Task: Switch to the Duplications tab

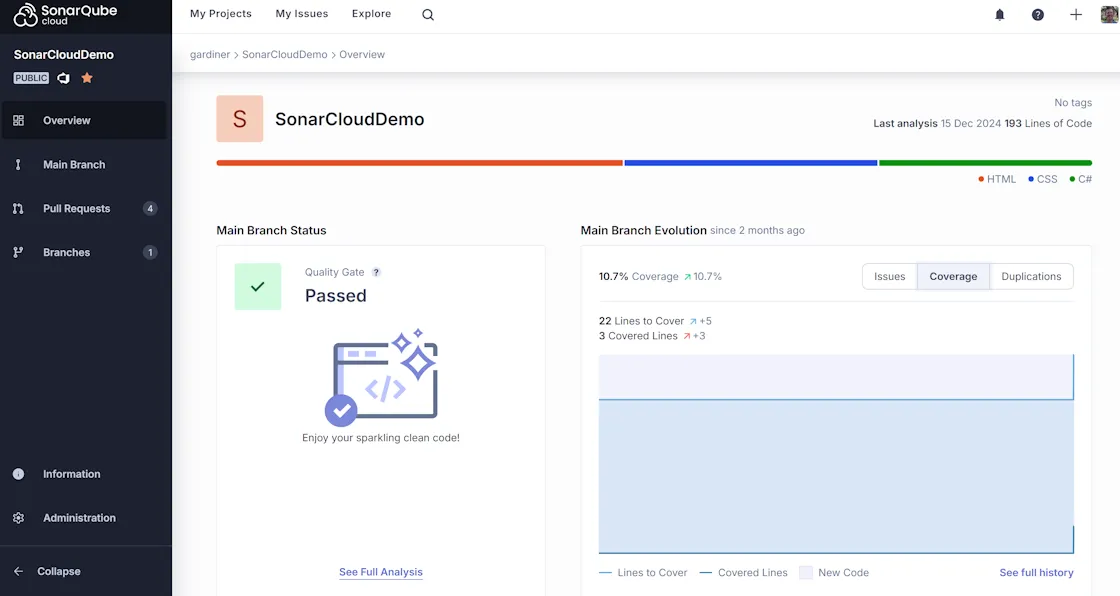Action: [x=1031, y=276]
